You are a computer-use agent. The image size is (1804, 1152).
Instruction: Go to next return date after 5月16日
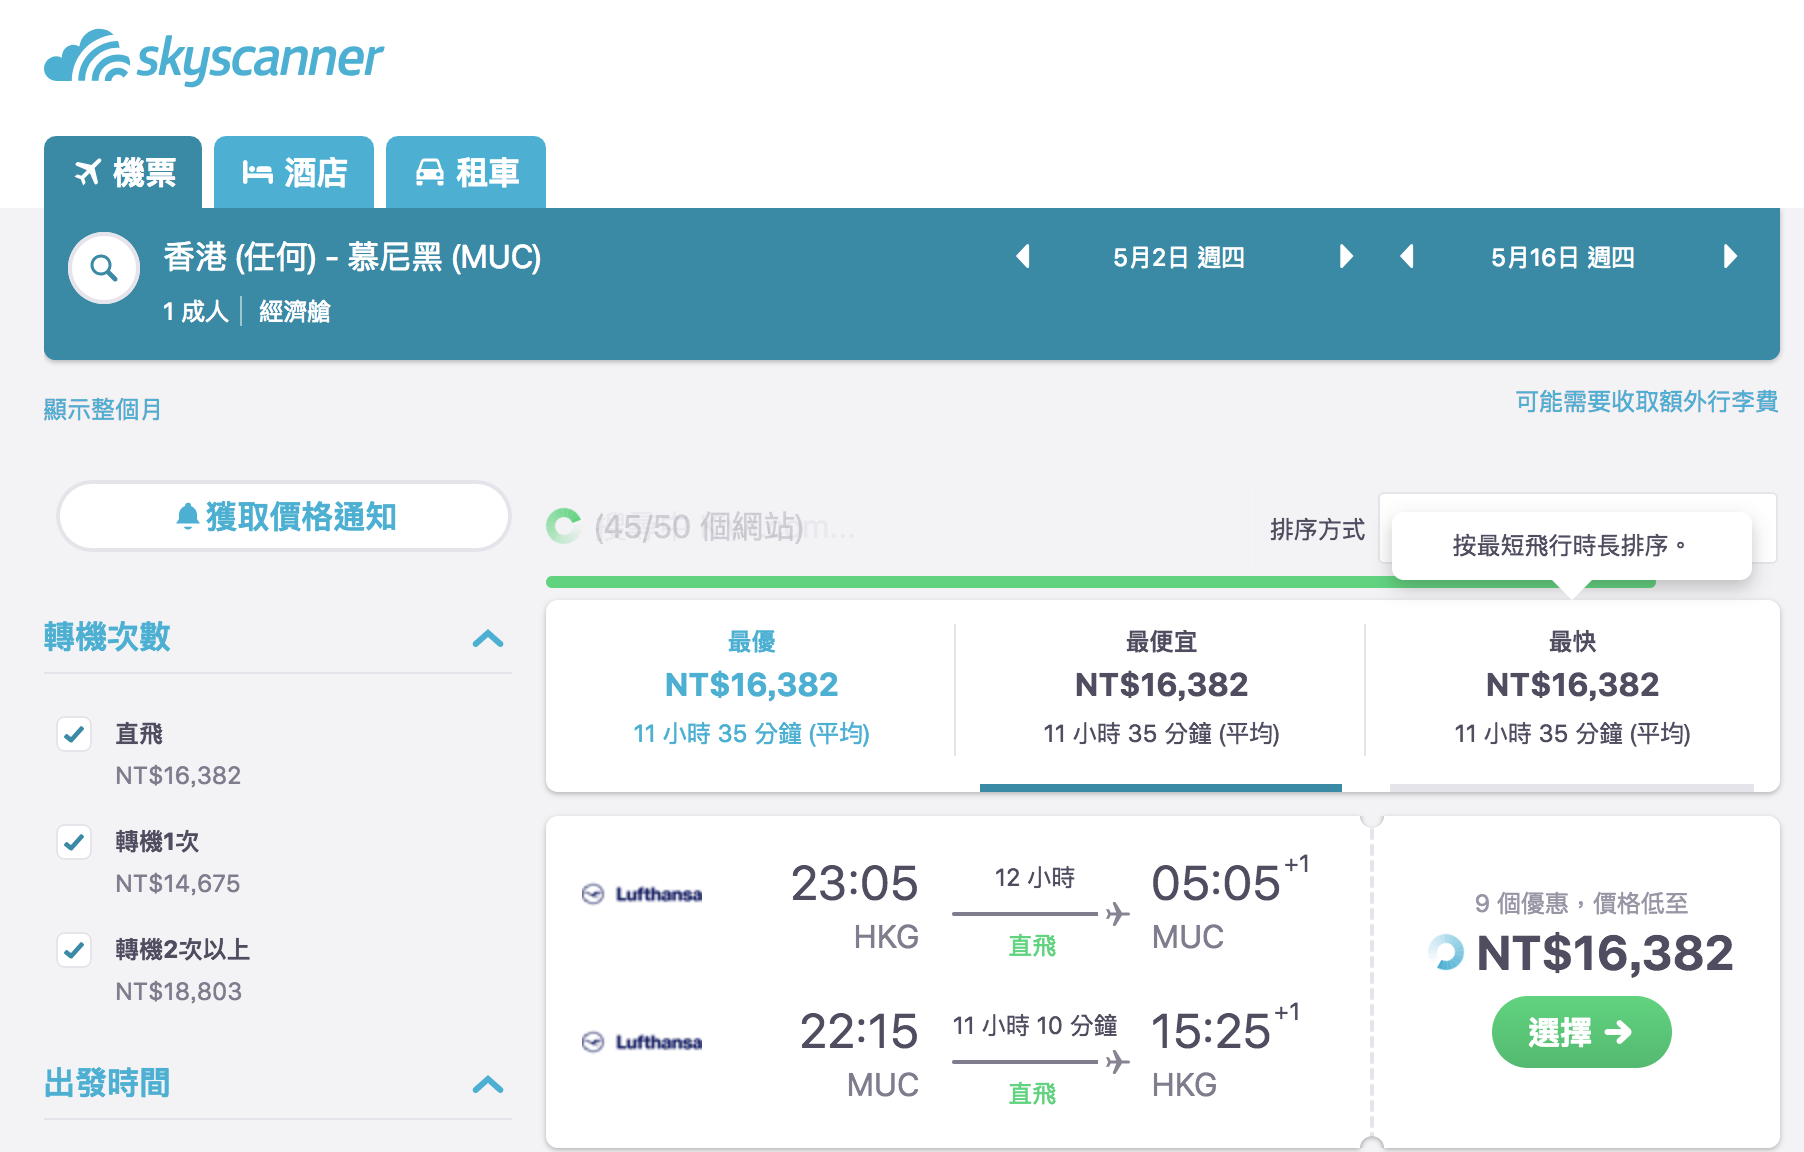point(1731,257)
